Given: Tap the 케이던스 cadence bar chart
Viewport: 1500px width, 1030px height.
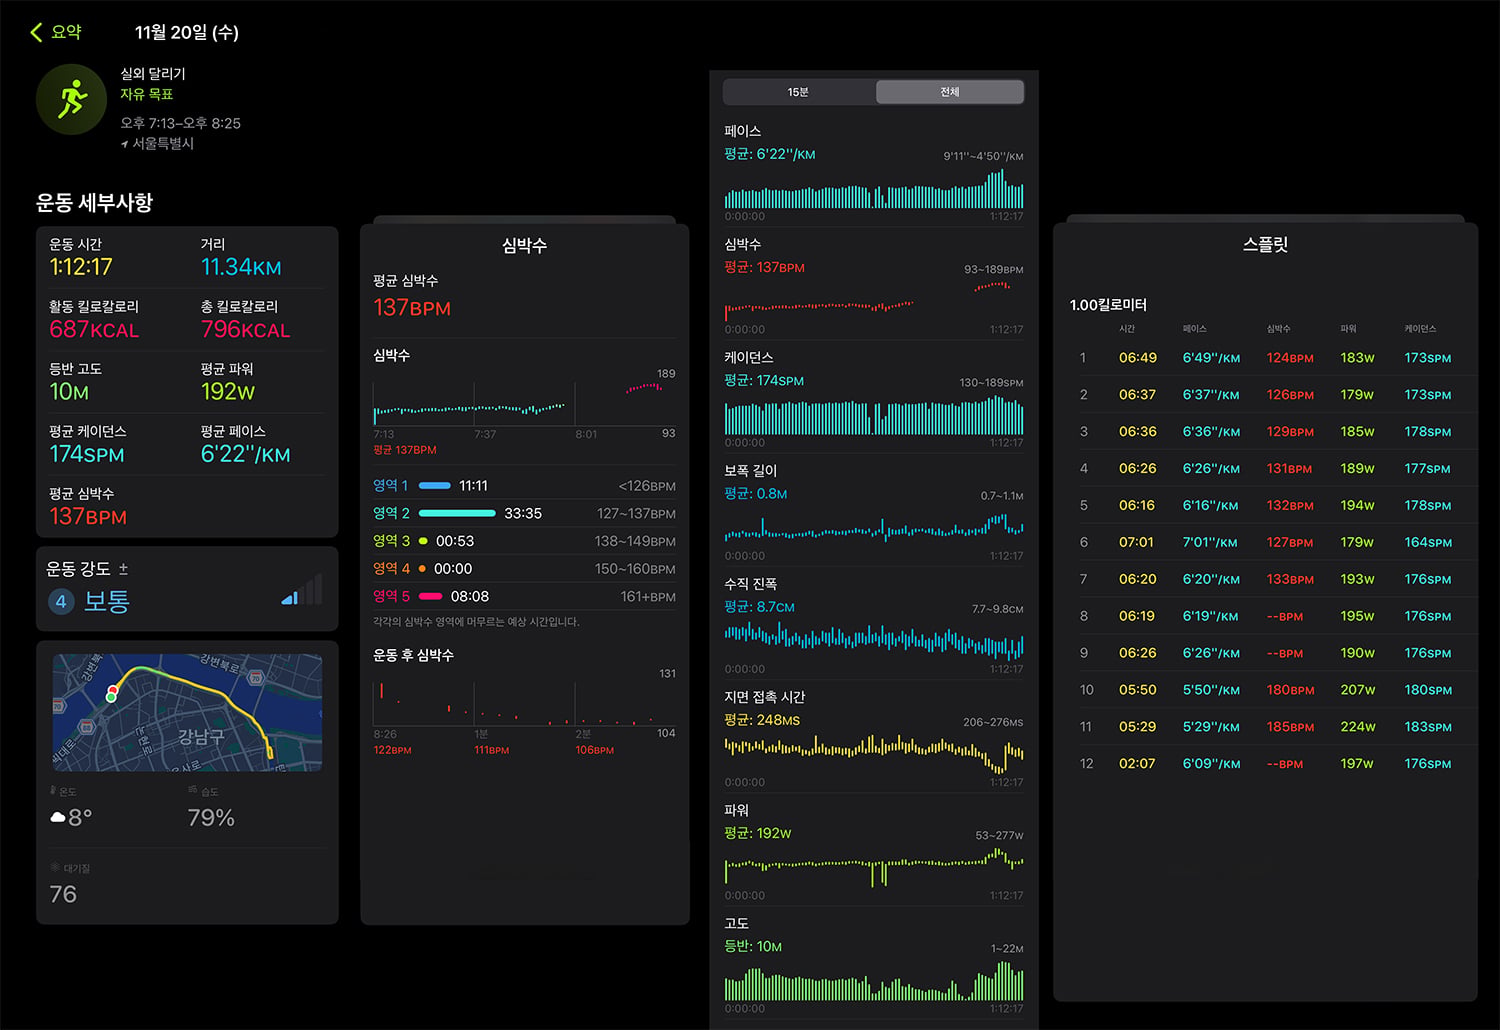Looking at the screenshot, I should pyautogui.click(x=874, y=415).
